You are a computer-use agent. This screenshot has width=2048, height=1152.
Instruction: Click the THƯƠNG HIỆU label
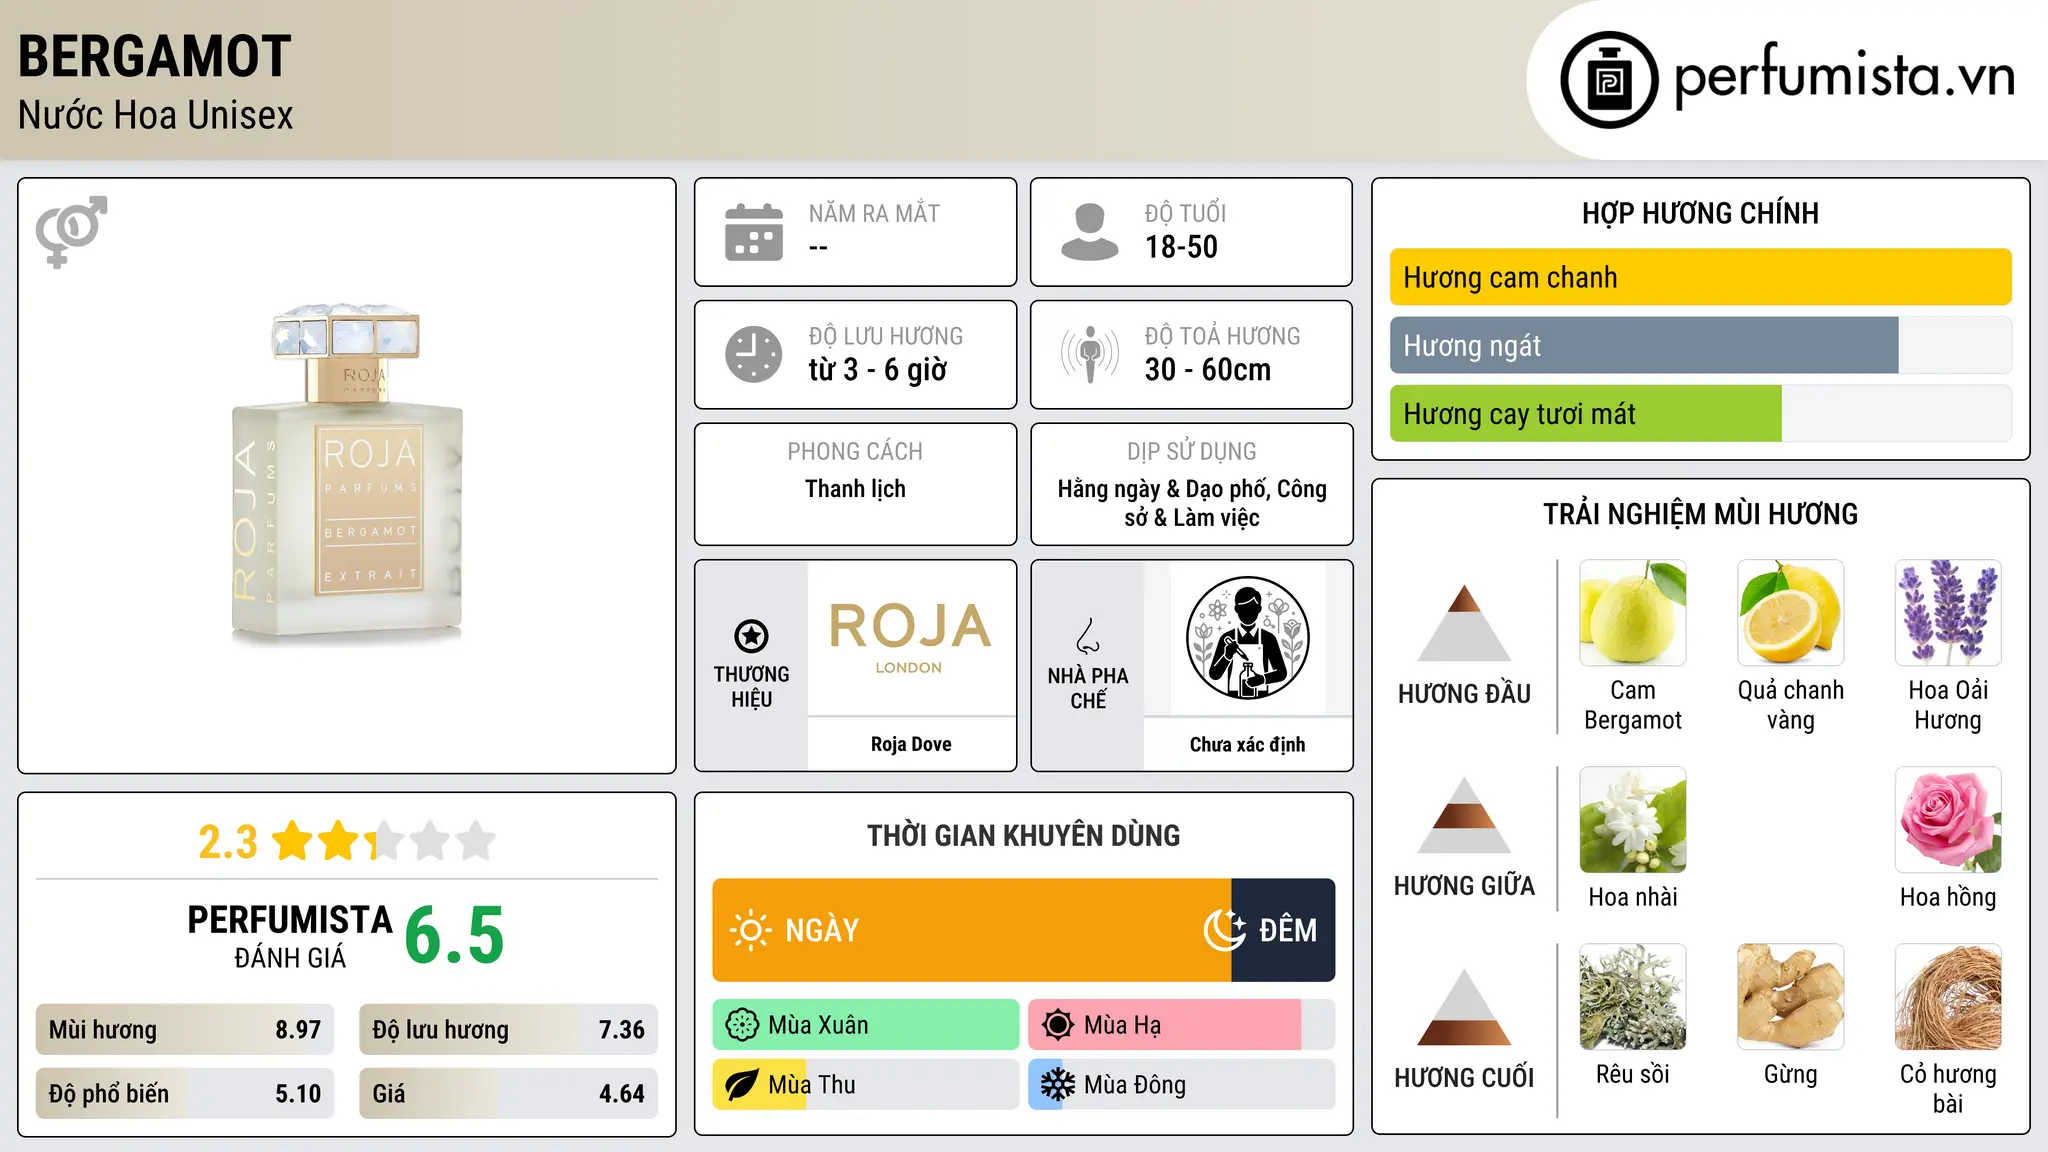[751, 687]
